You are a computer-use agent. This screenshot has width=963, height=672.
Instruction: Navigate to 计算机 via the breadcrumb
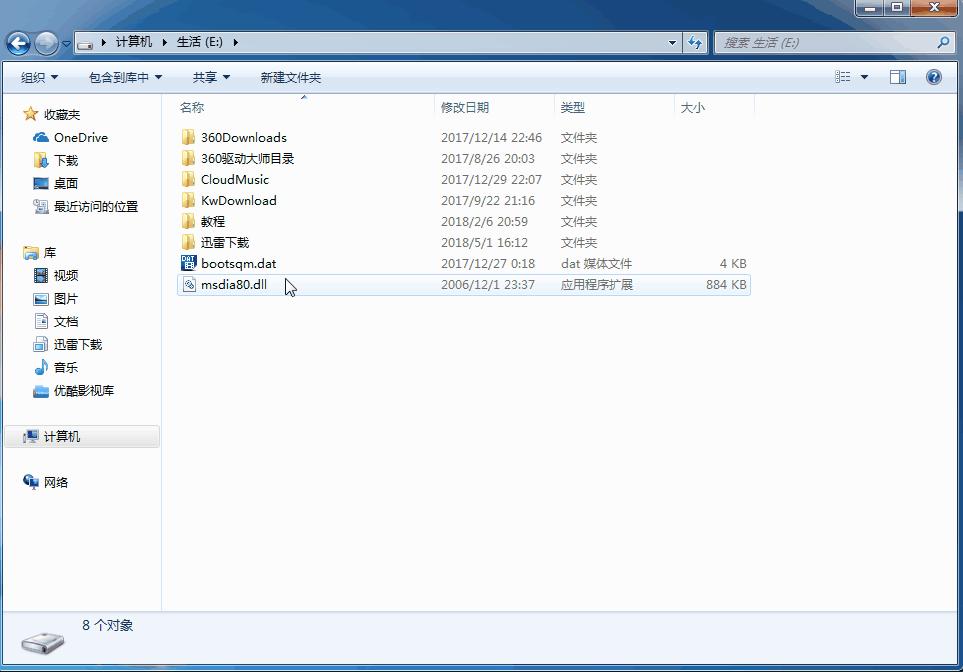point(134,43)
